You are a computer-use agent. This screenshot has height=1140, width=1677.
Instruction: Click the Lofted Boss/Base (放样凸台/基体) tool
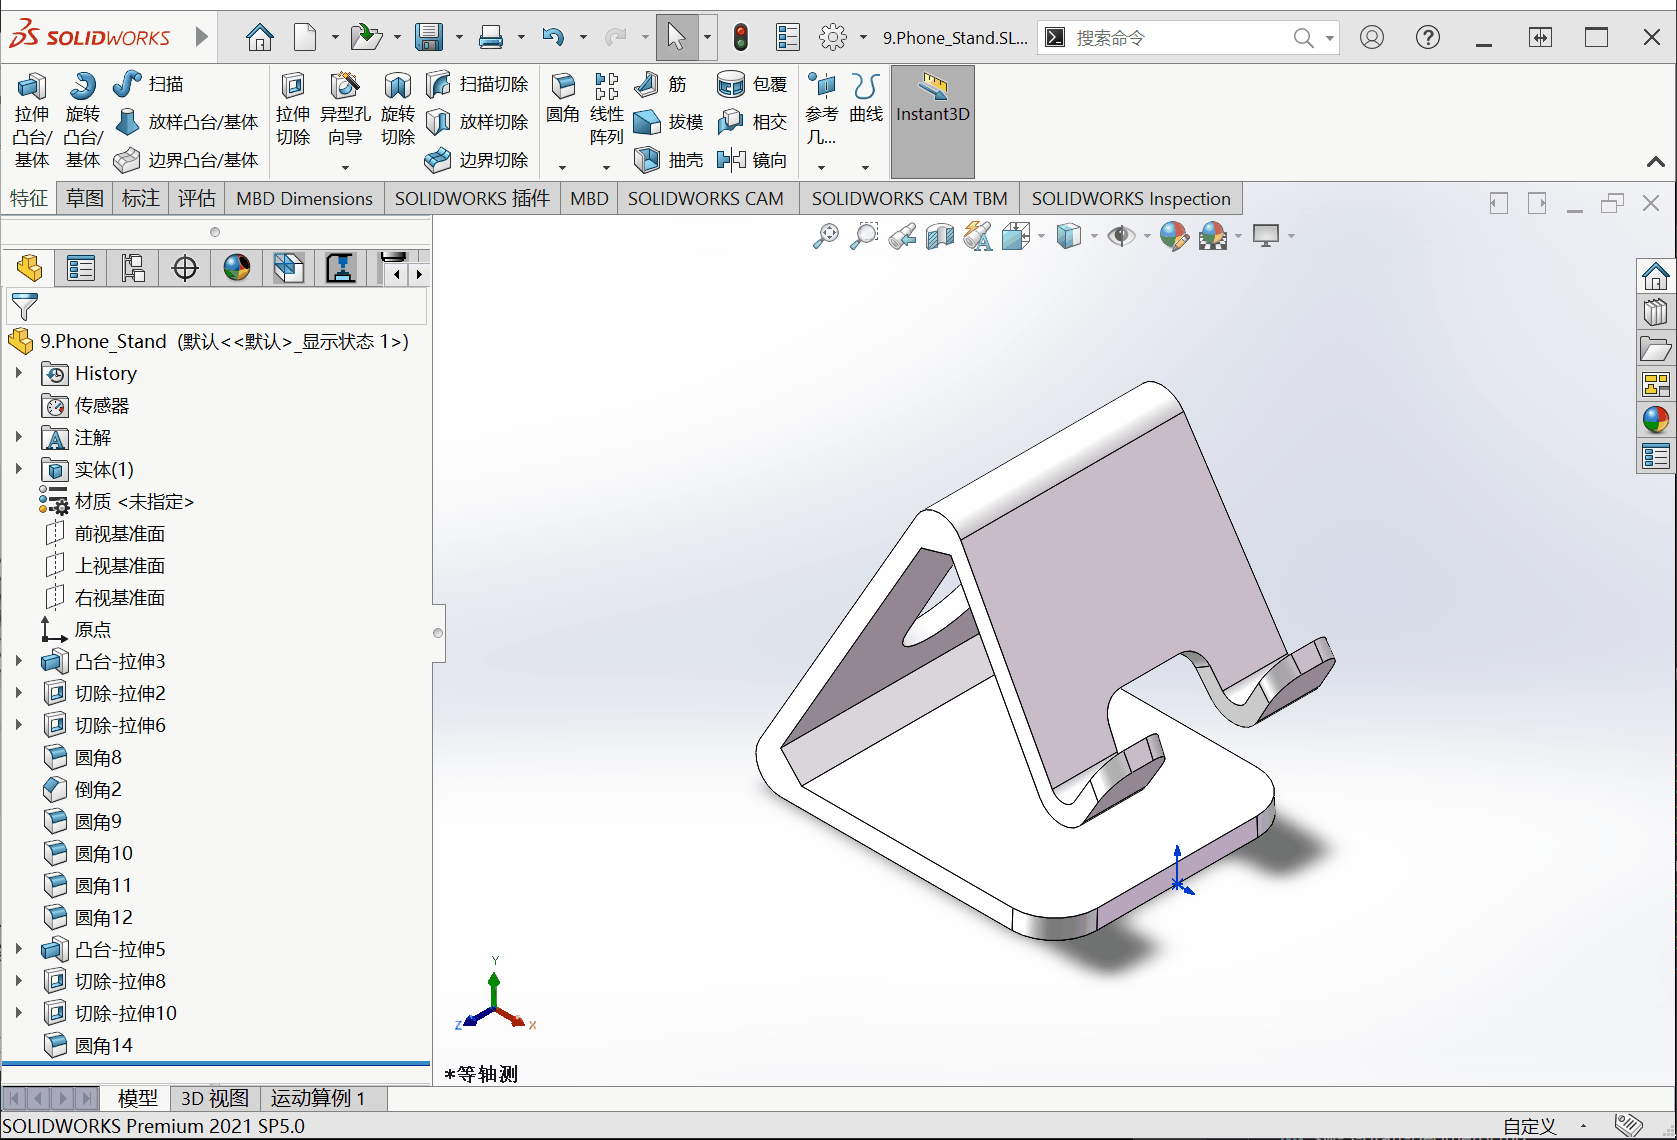coord(187,122)
